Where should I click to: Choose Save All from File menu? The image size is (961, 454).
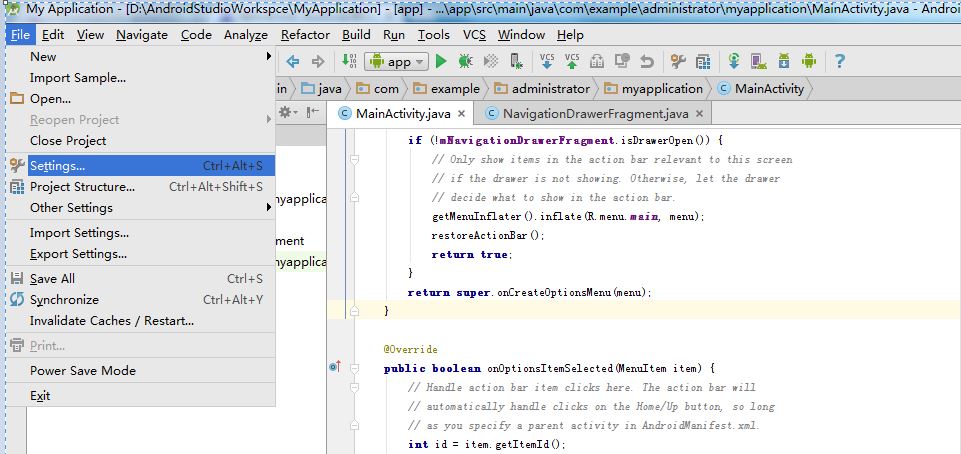click(140, 279)
